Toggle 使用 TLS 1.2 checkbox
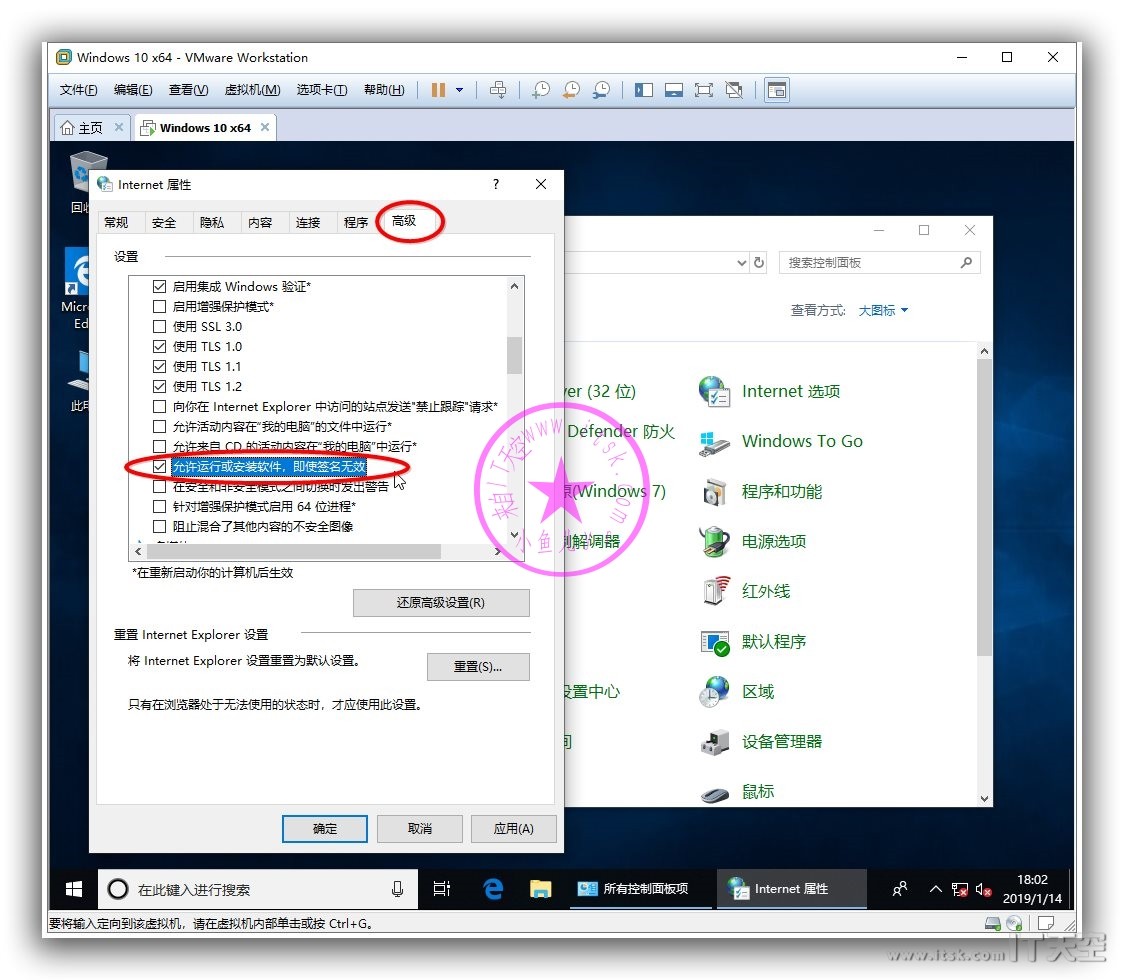 coord(159,387)
